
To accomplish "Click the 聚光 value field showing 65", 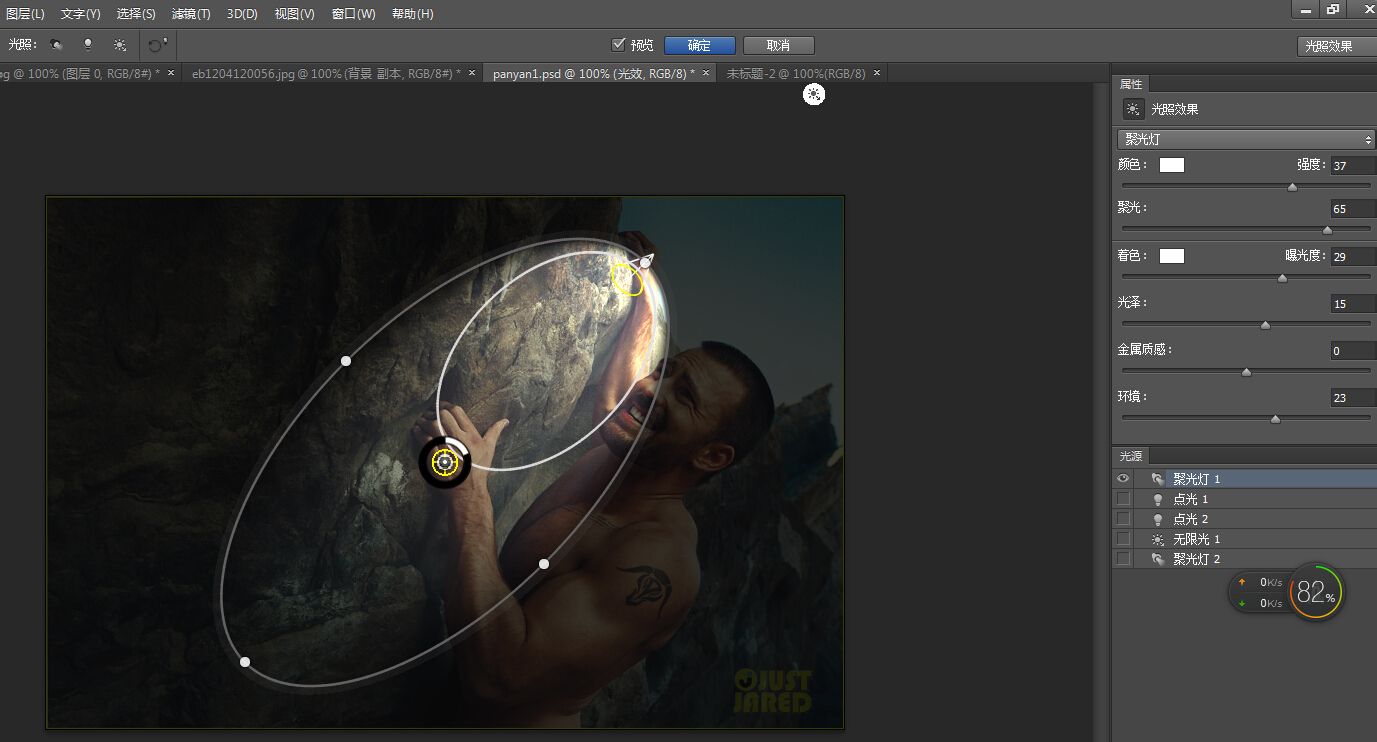I will [1353, 209].
